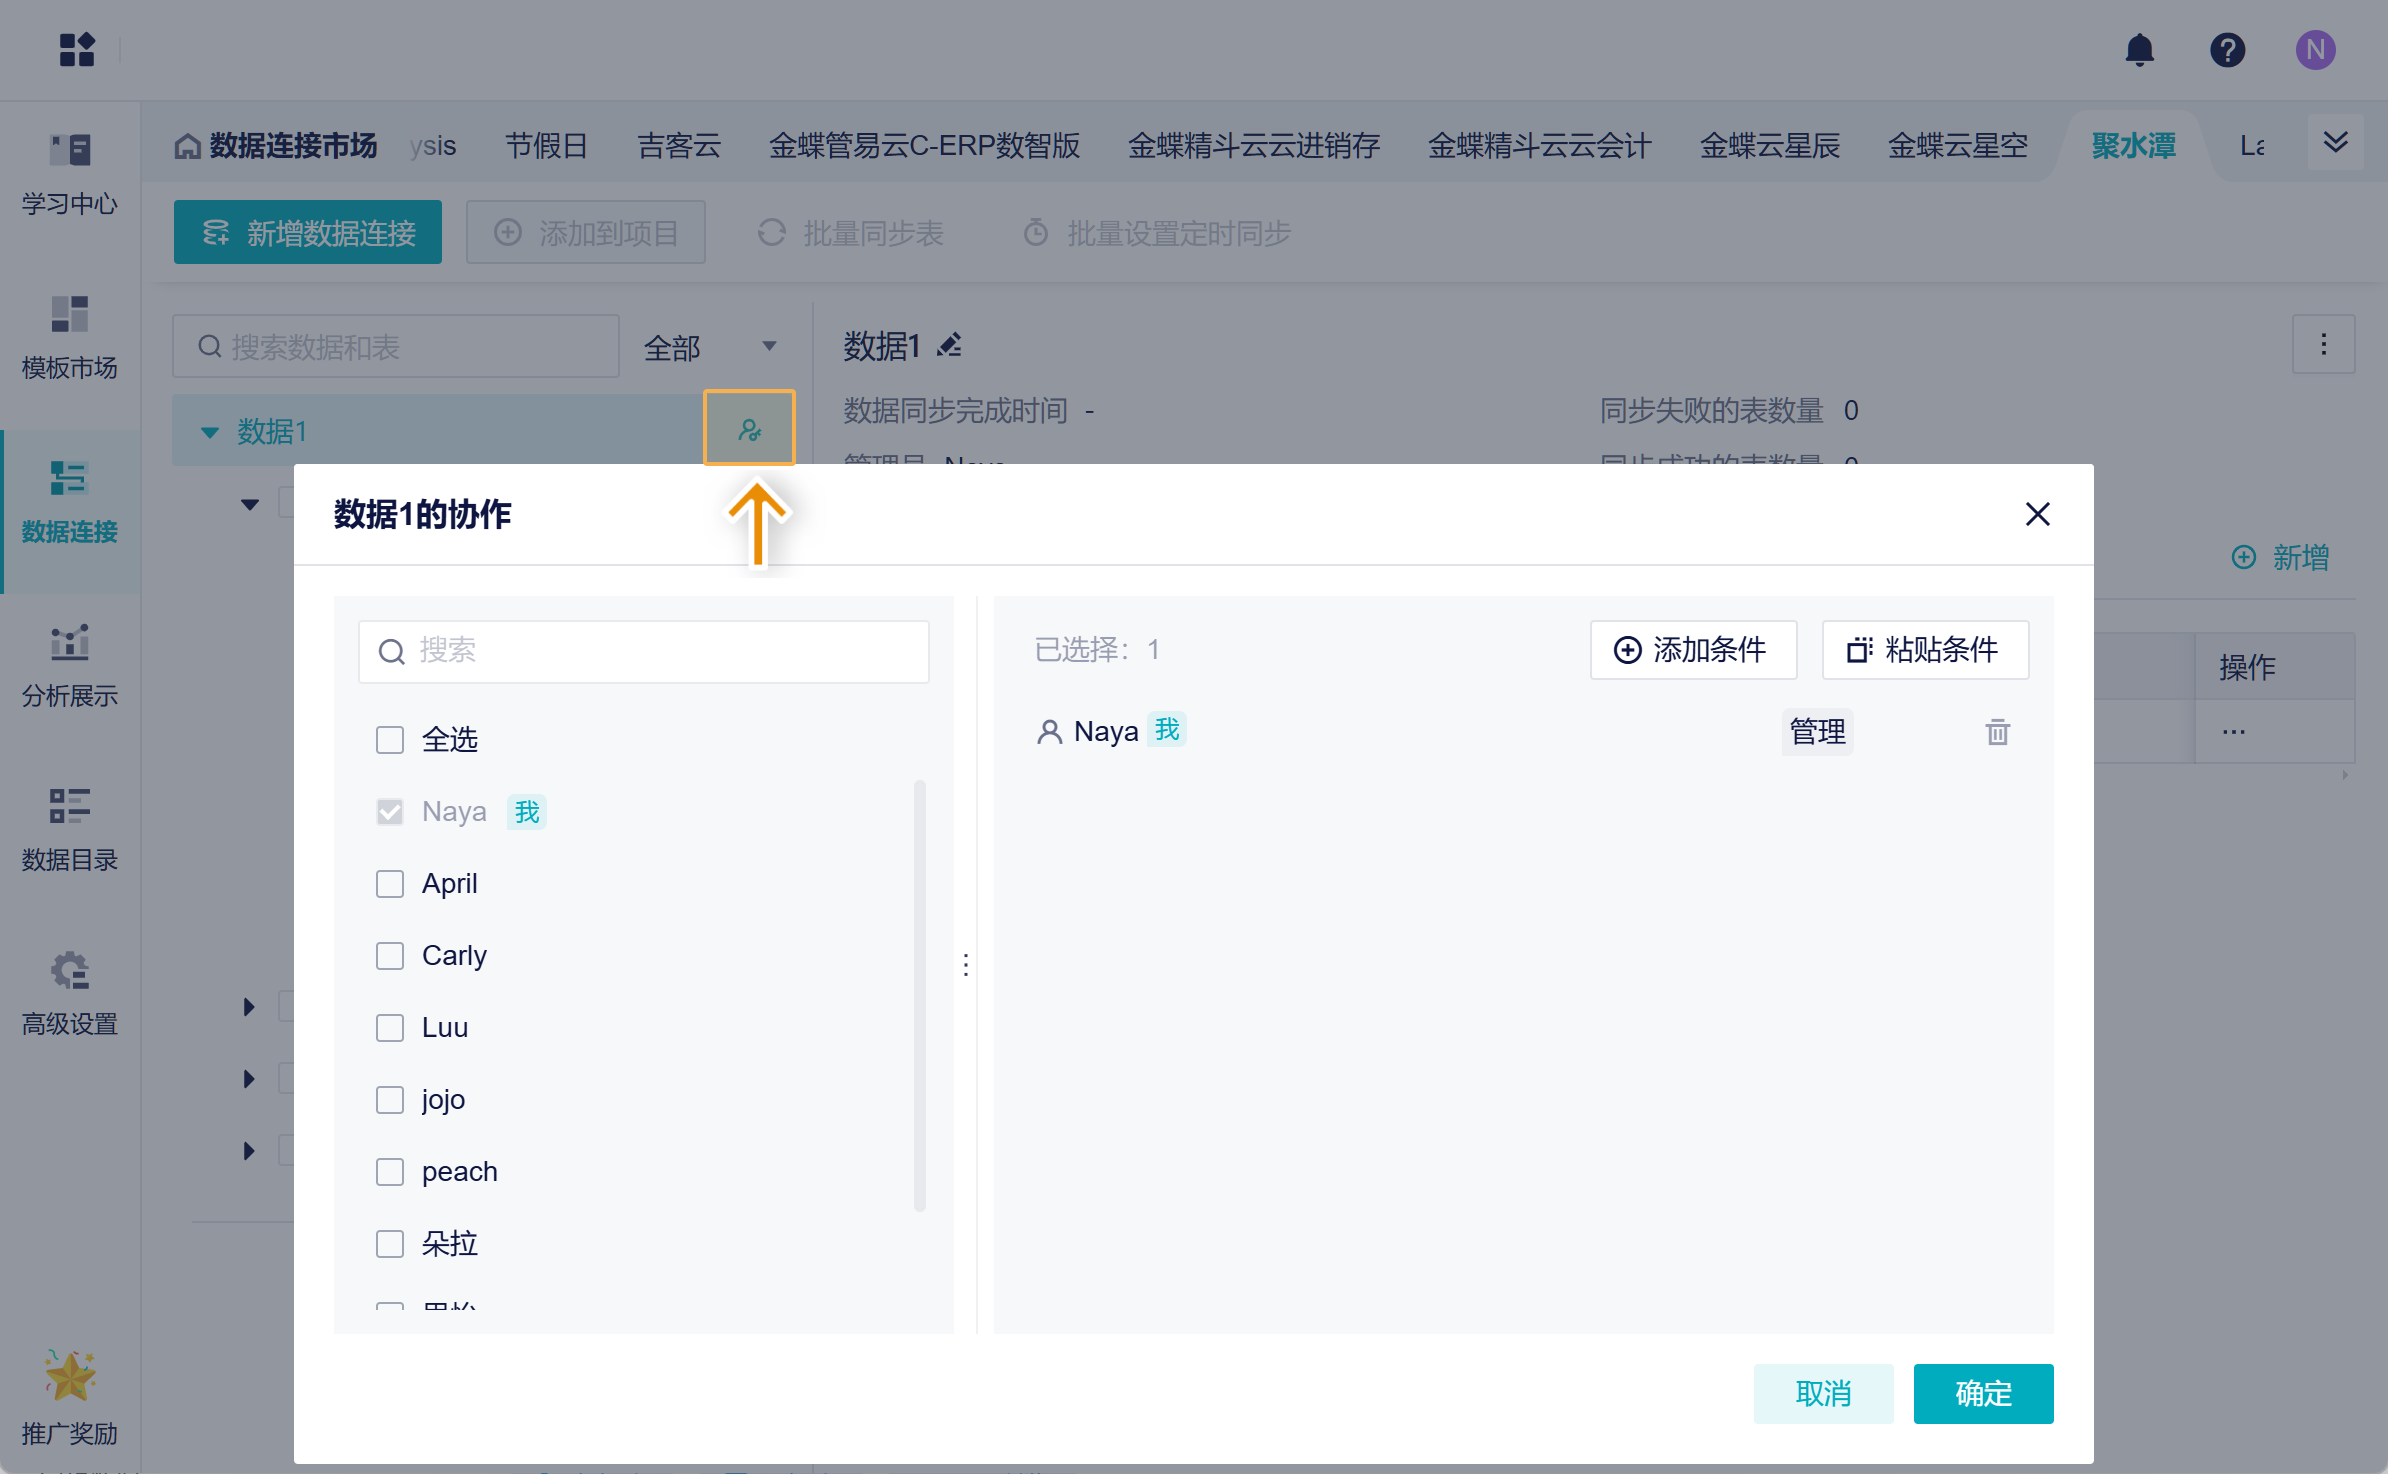Click the notification bell icon
Viewport: 2388px width, 1474px height.
(x=2139, y=50)
